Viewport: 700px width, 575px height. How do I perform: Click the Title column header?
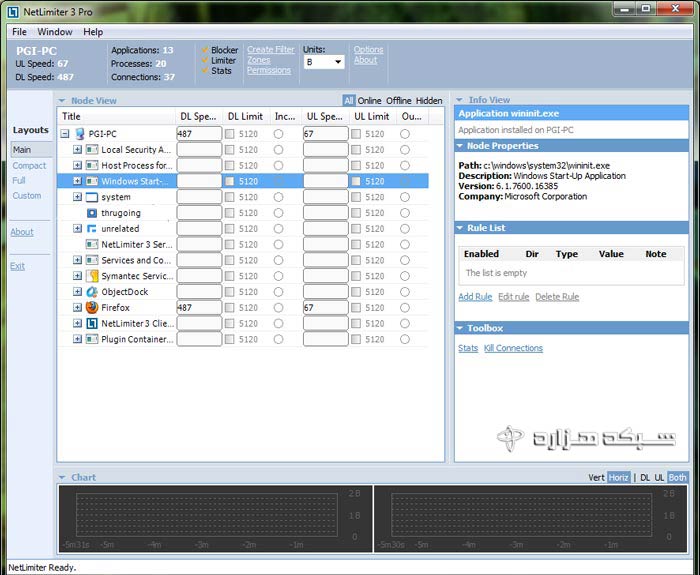click(x=117, y=117)
